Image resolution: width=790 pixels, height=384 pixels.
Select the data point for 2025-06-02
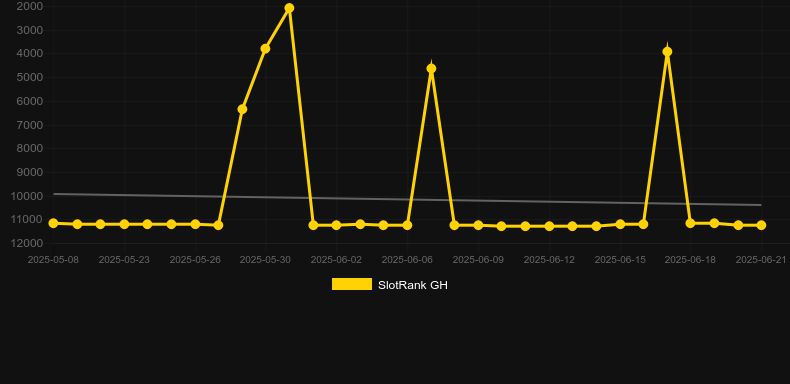[337, 225]
